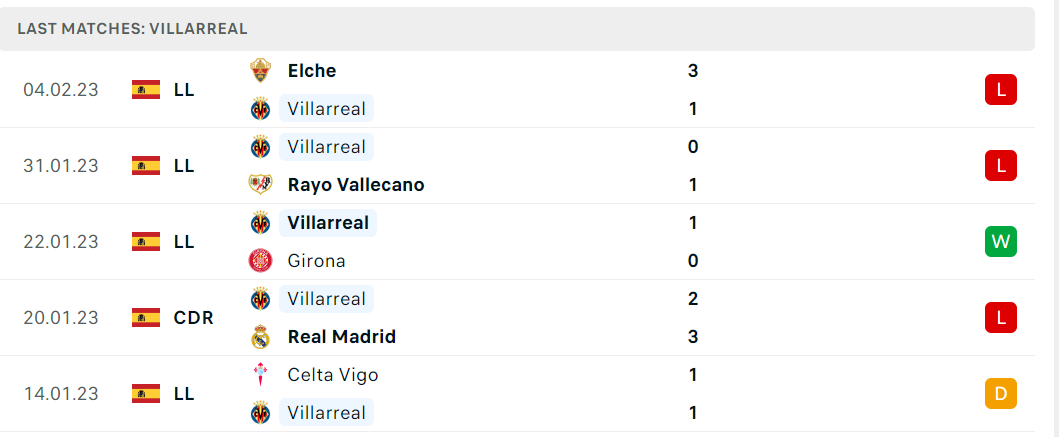Click Villarreal crest in the Elche match

click(x=260, y=109)
